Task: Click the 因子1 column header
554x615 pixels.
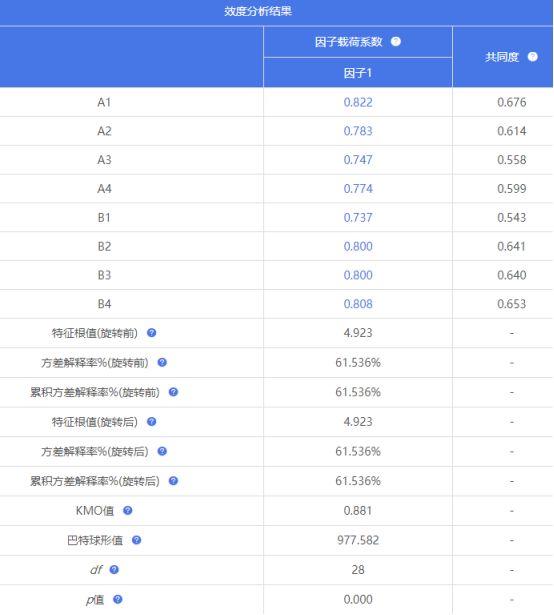Action: [x=358, y=73]
